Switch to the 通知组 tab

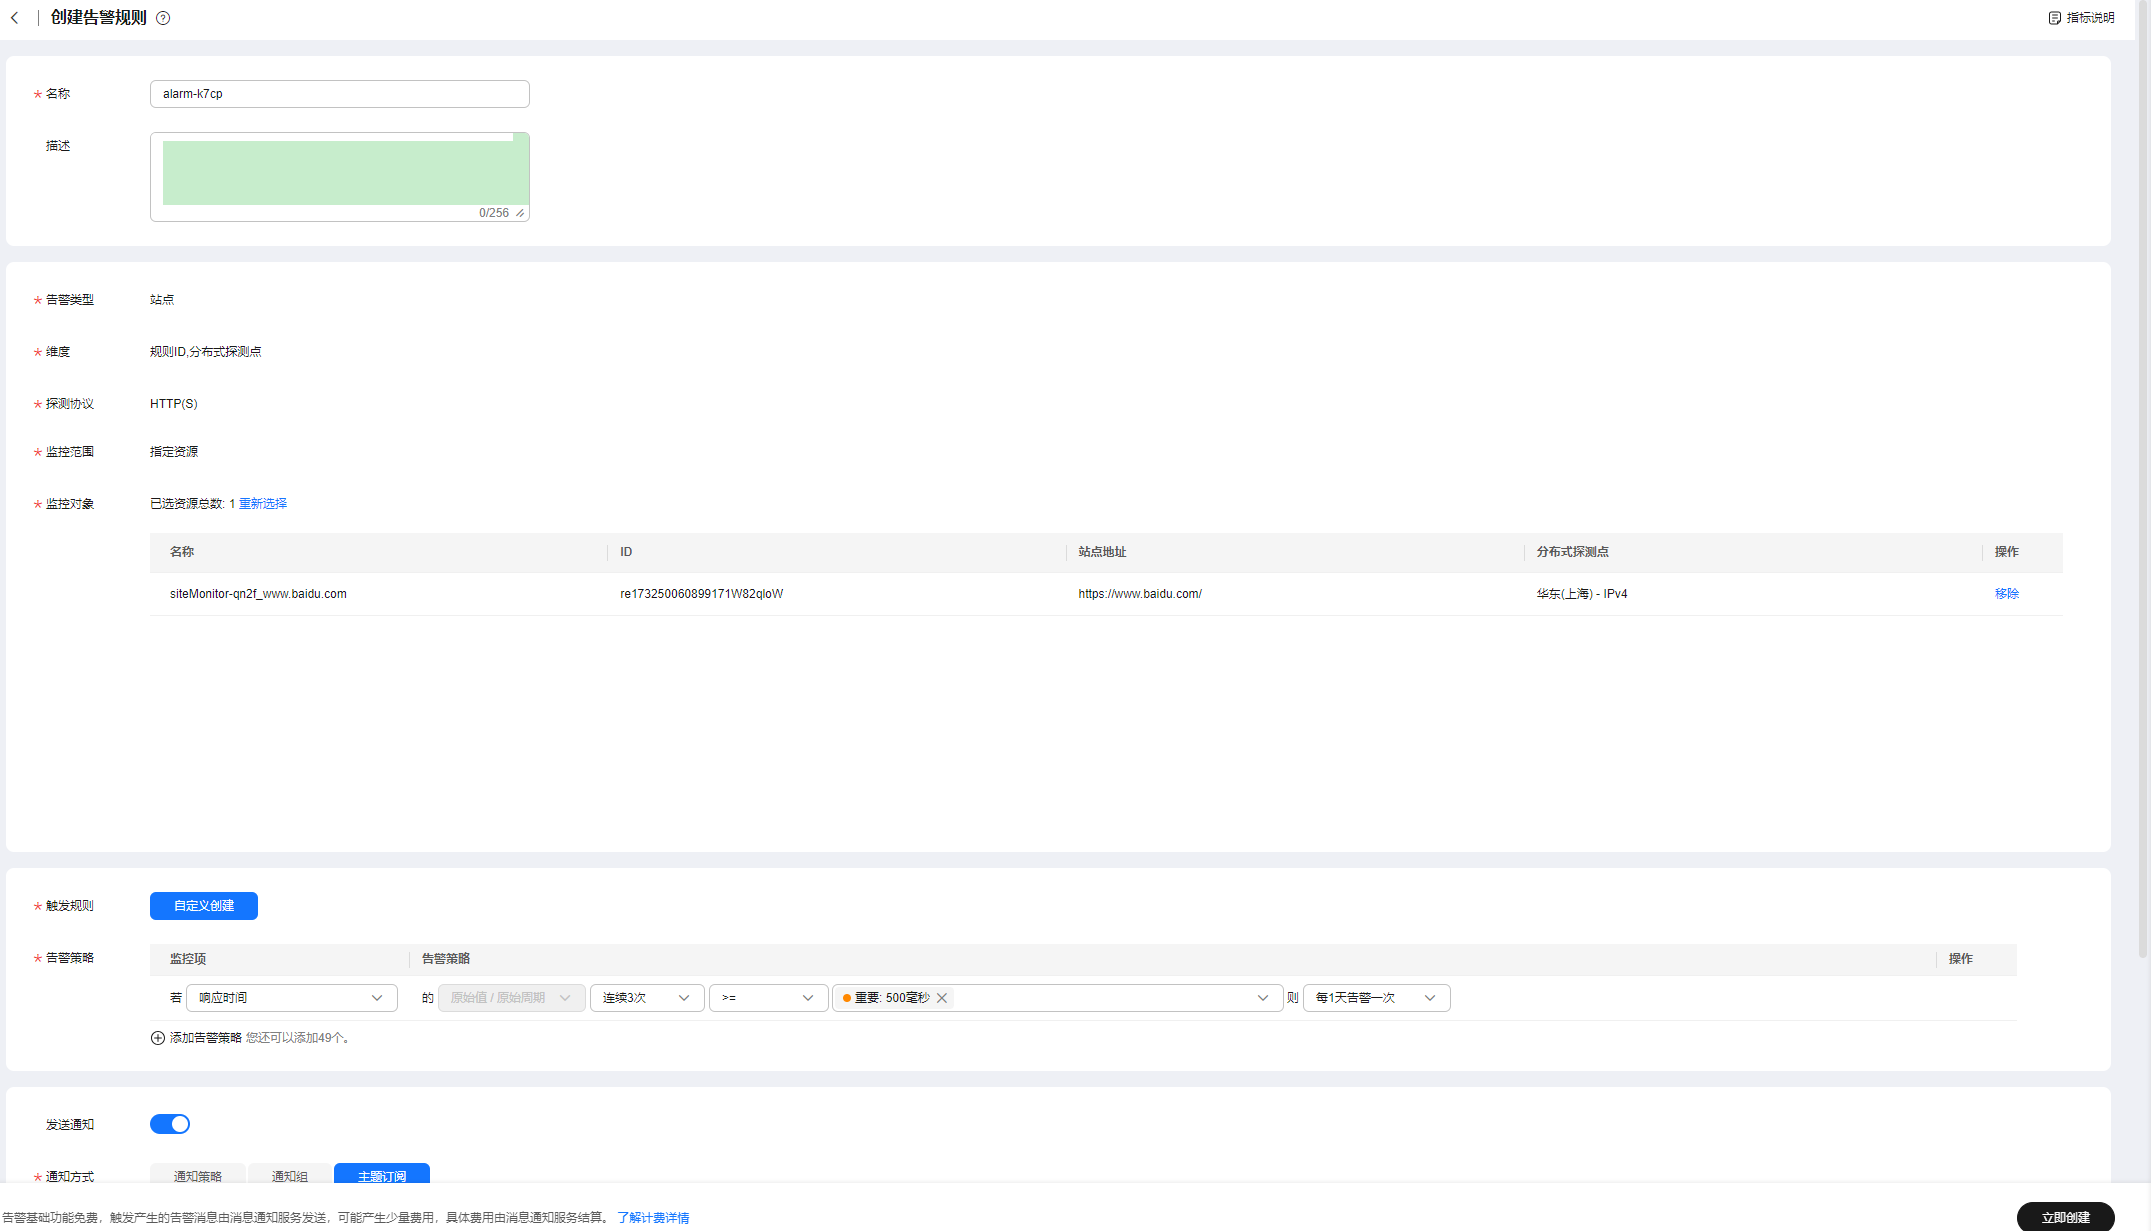pyautogui.click(x=290, y=1176)
